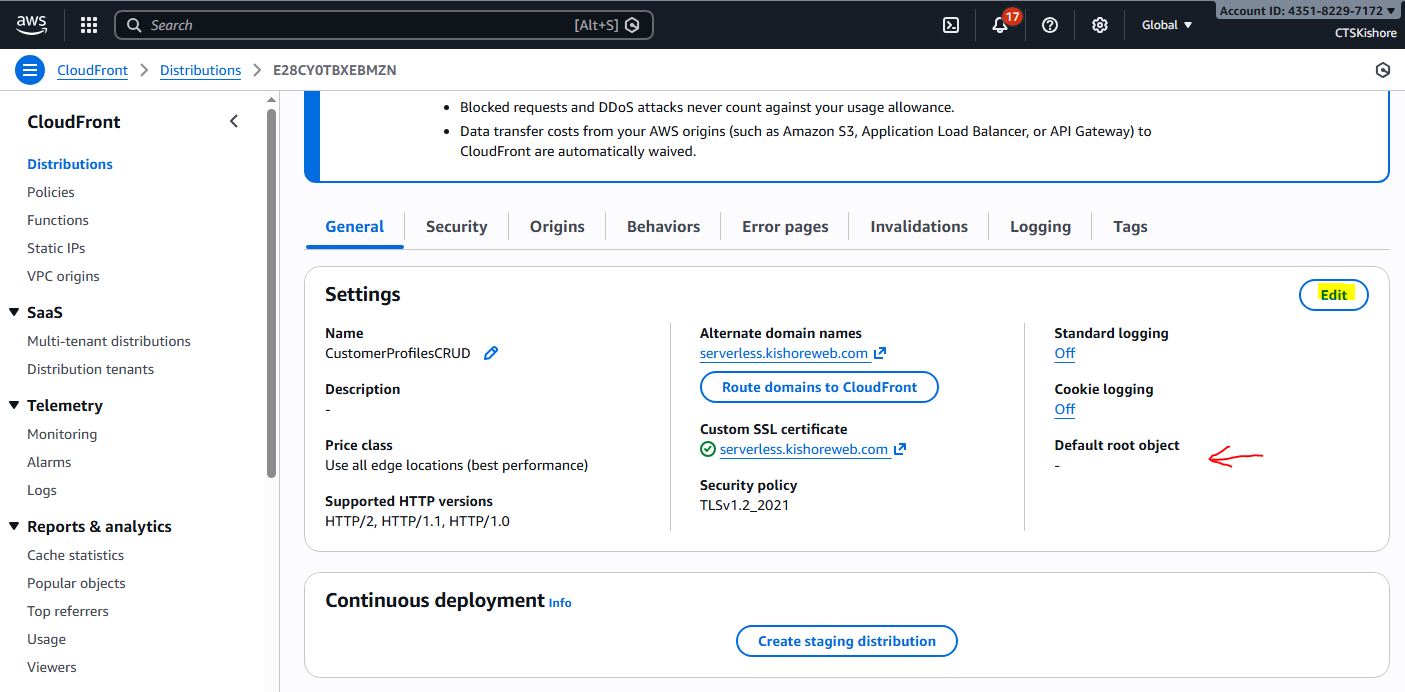Collapse the CloudFront side panel
The width and height of the screenshot is (1405, 692).
point(234,121)
